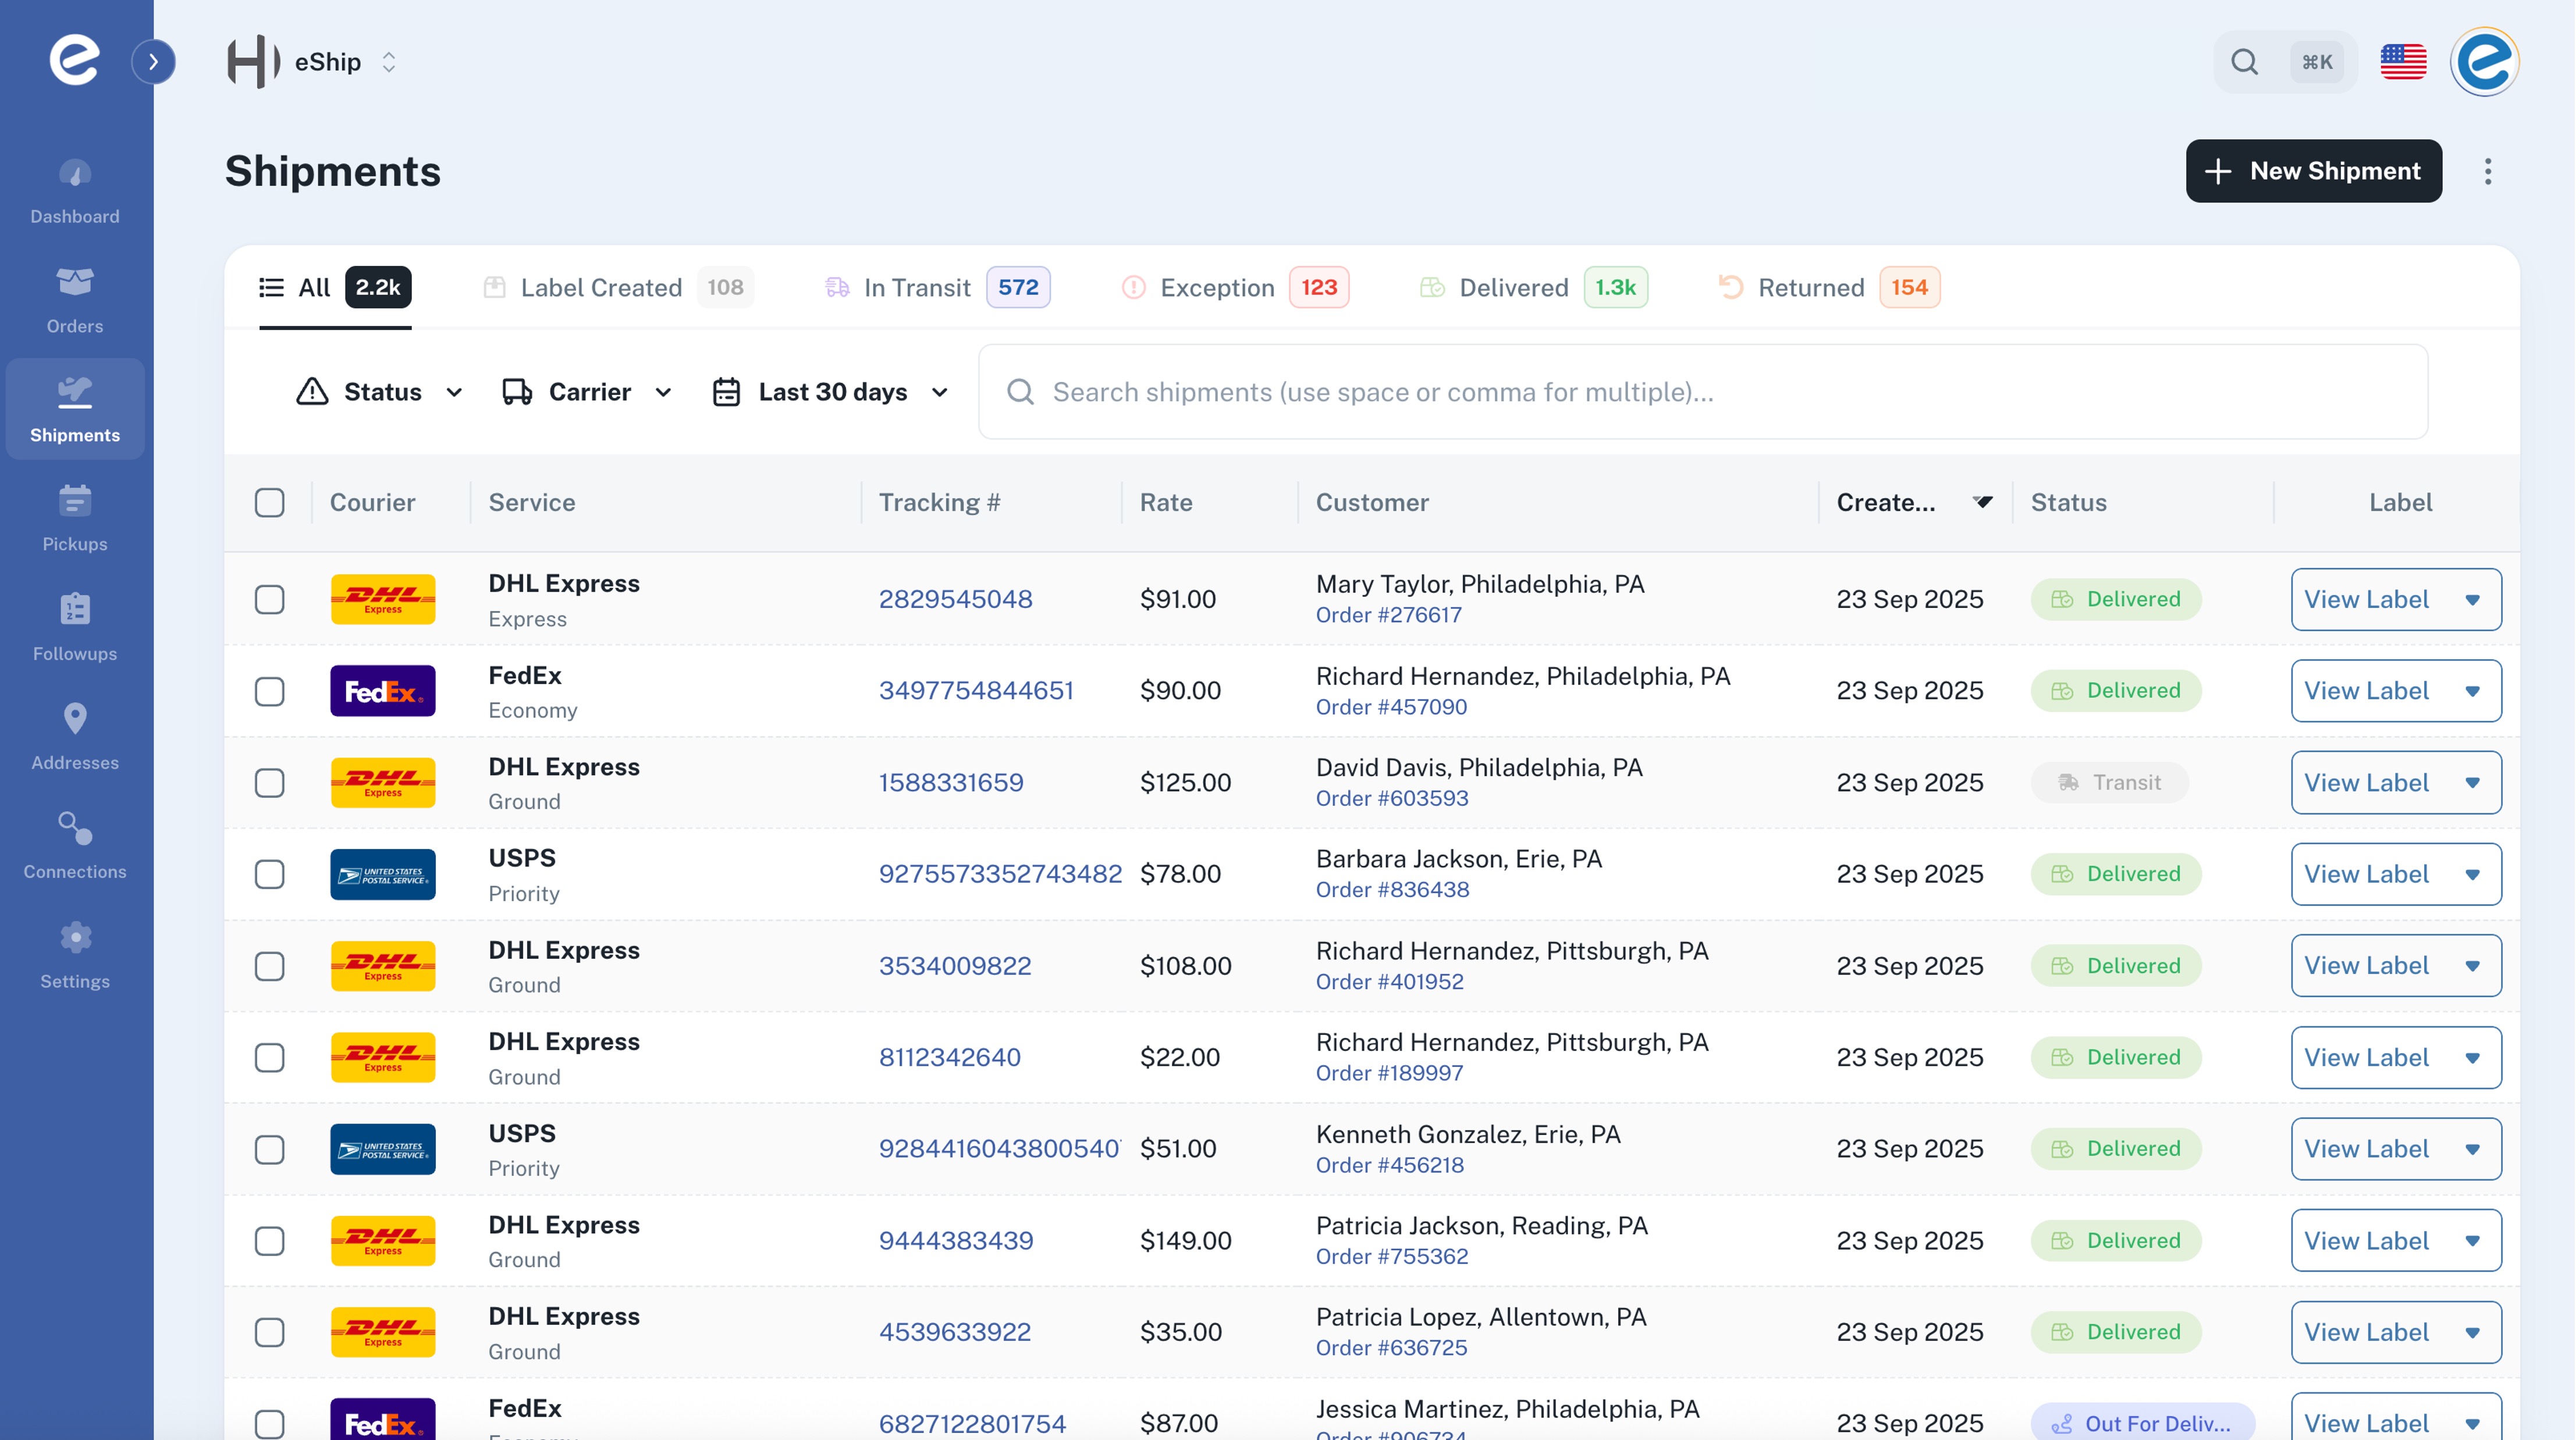Open the Addresses page
The height and width of the screenshot is (1440, 2576).
tap(74, 736)
